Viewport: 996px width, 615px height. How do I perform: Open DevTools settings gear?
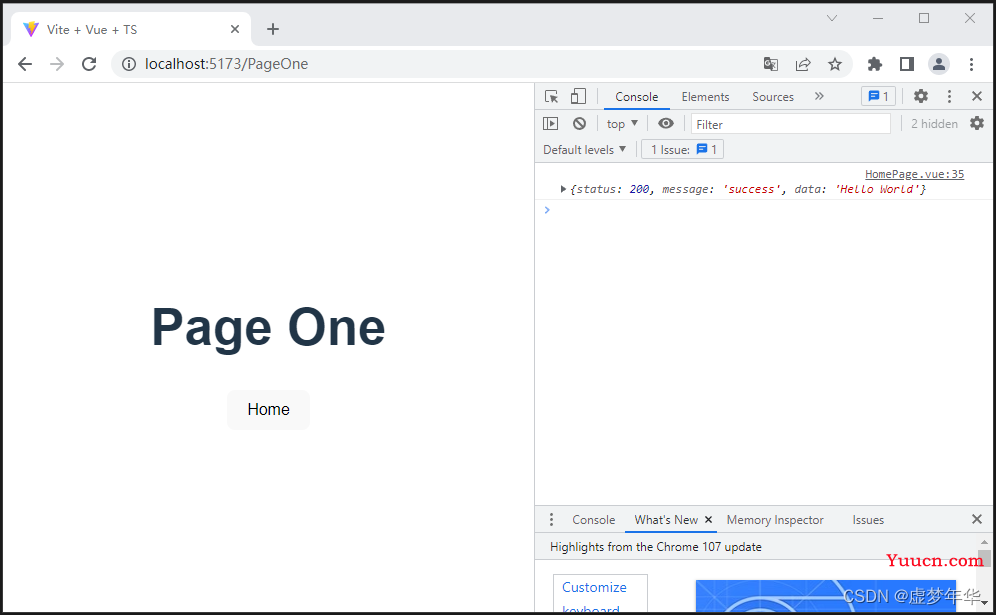921,97
